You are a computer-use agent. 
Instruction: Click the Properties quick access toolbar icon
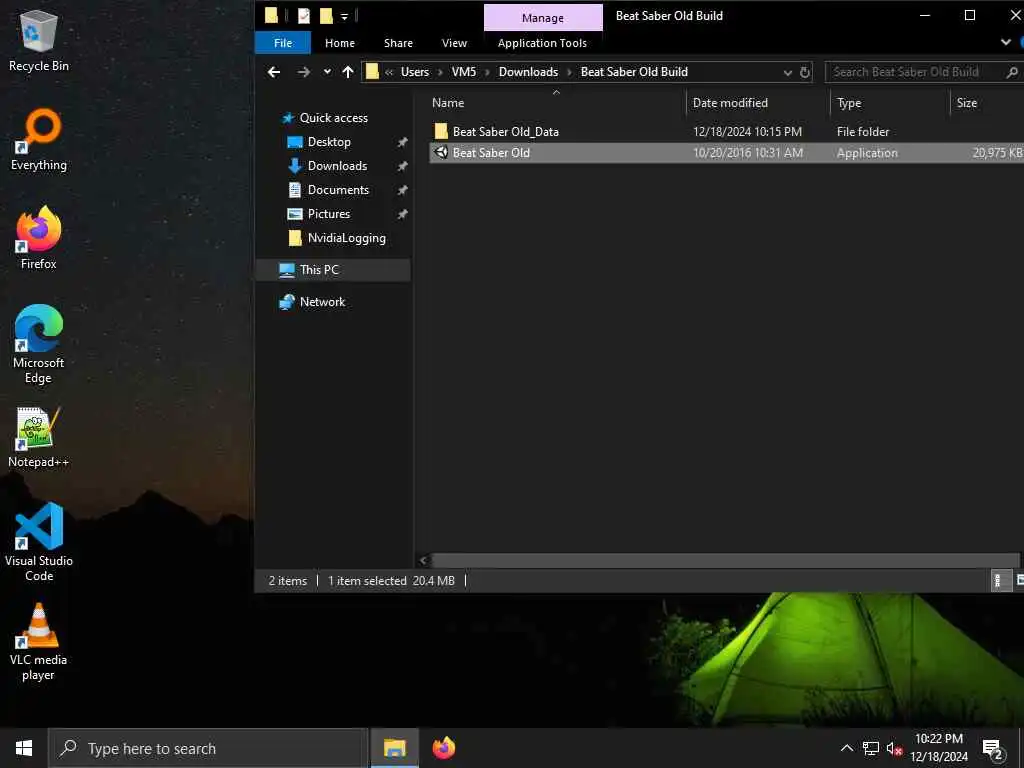point(304,16)
